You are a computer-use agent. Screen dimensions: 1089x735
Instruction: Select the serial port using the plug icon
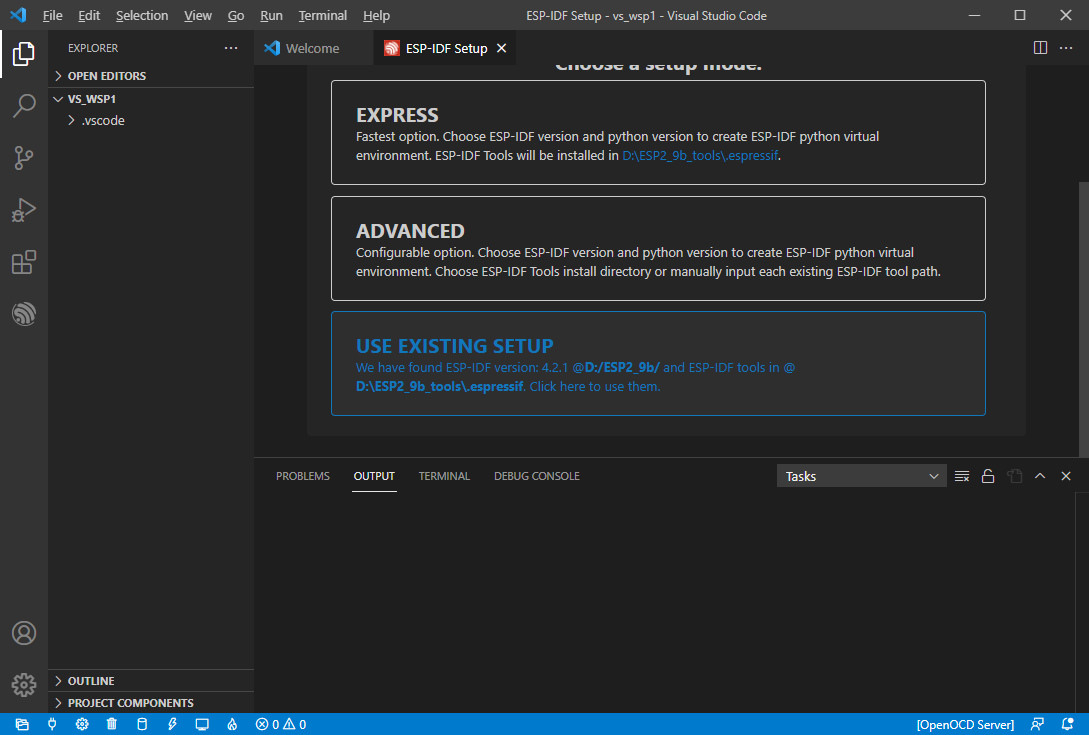click(51, 723)
